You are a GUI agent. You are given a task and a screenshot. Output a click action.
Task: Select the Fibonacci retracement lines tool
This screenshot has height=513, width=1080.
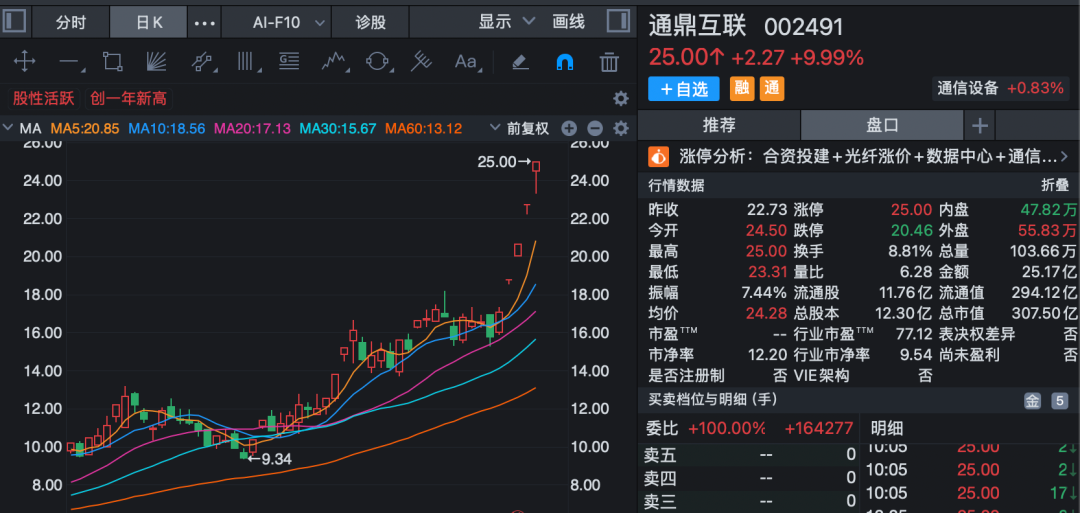pos(289,62)
